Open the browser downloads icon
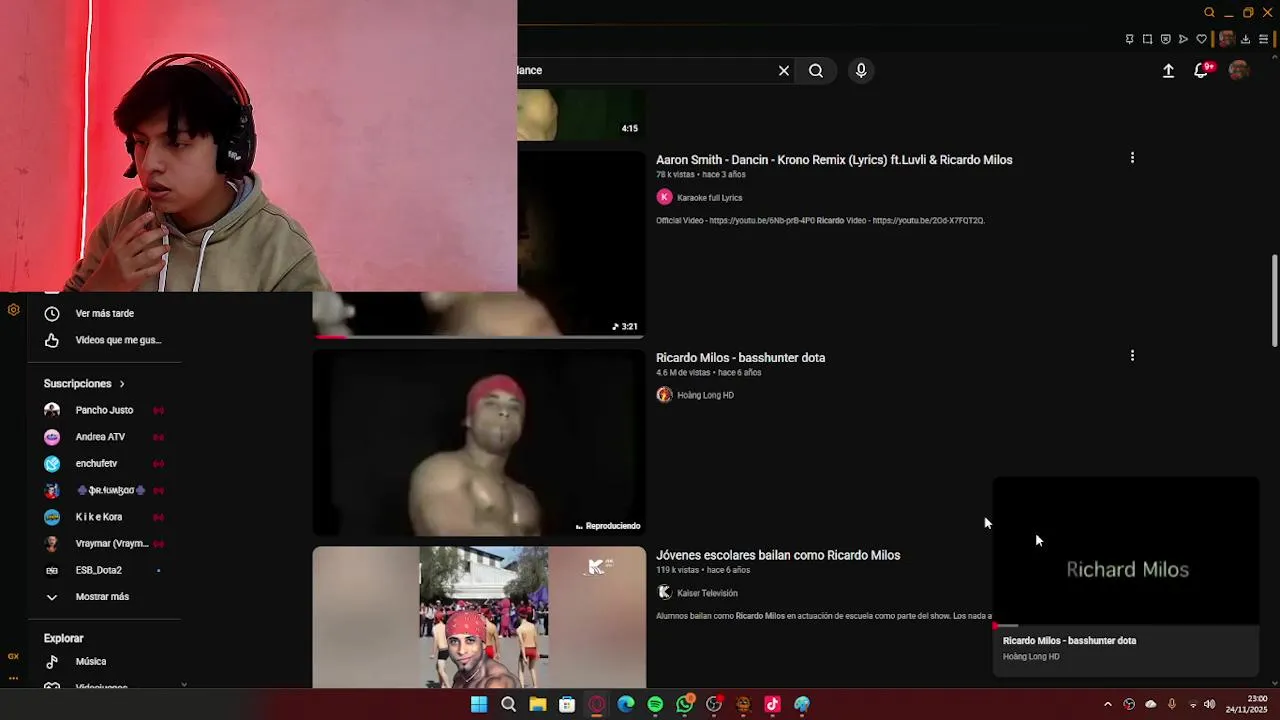 [x=1245, y=40]
